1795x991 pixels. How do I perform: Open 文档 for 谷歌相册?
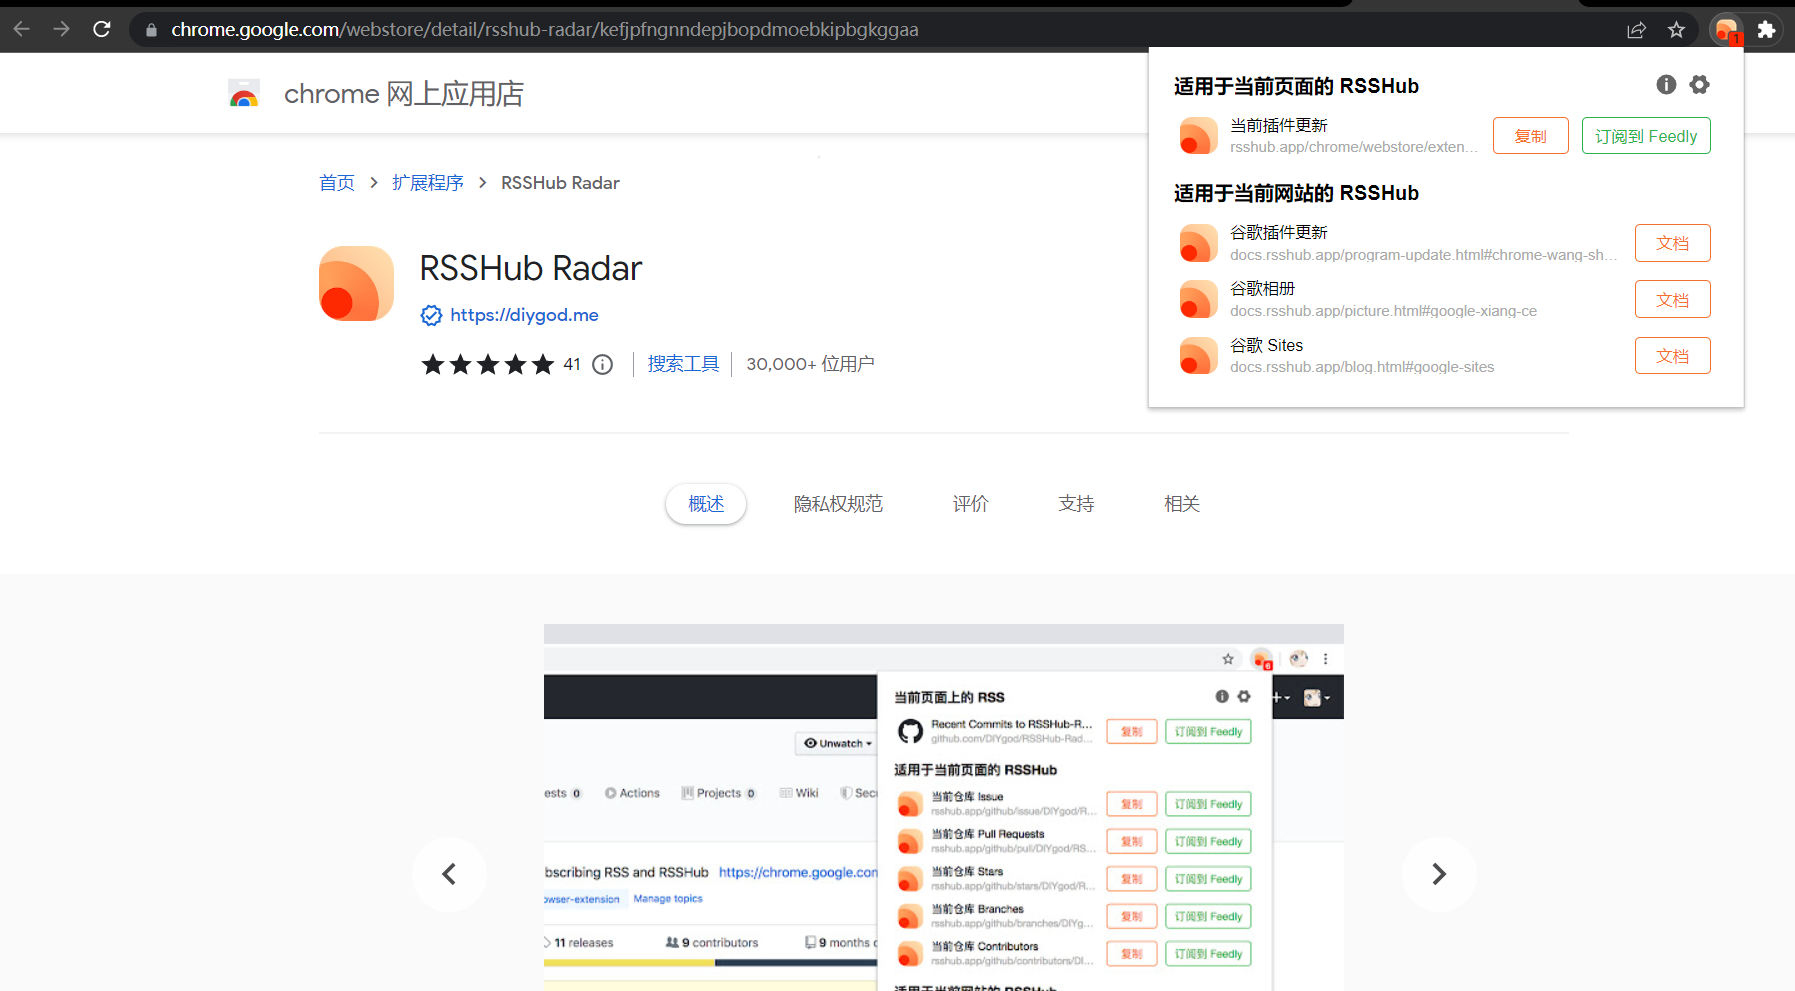[x=1673, y=299]
